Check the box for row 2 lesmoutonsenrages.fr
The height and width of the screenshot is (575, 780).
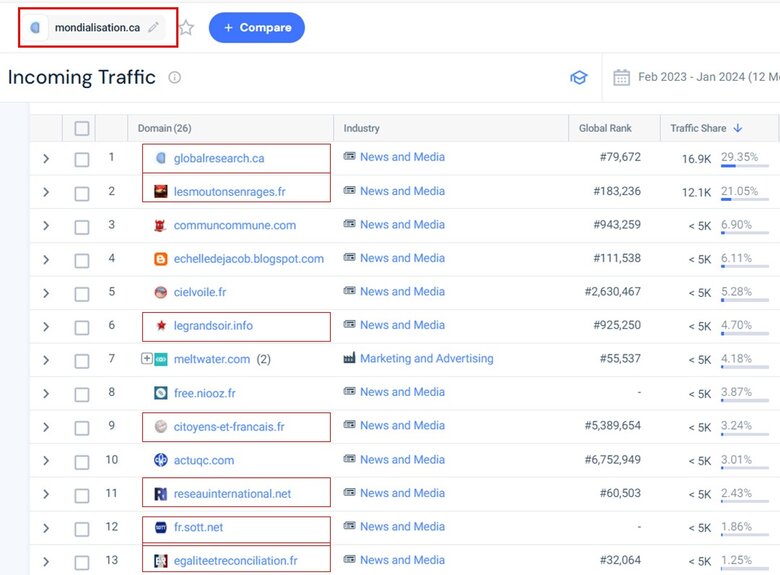(82, 193)
